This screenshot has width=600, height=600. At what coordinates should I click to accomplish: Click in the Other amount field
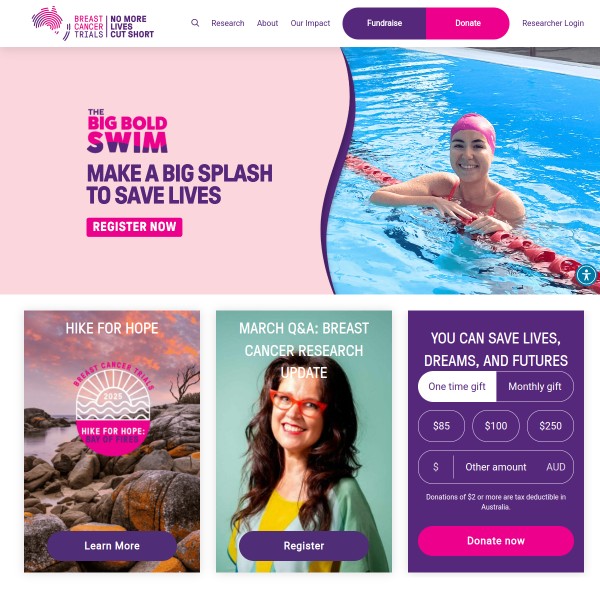pyautogui.click(x=496, y=467)
